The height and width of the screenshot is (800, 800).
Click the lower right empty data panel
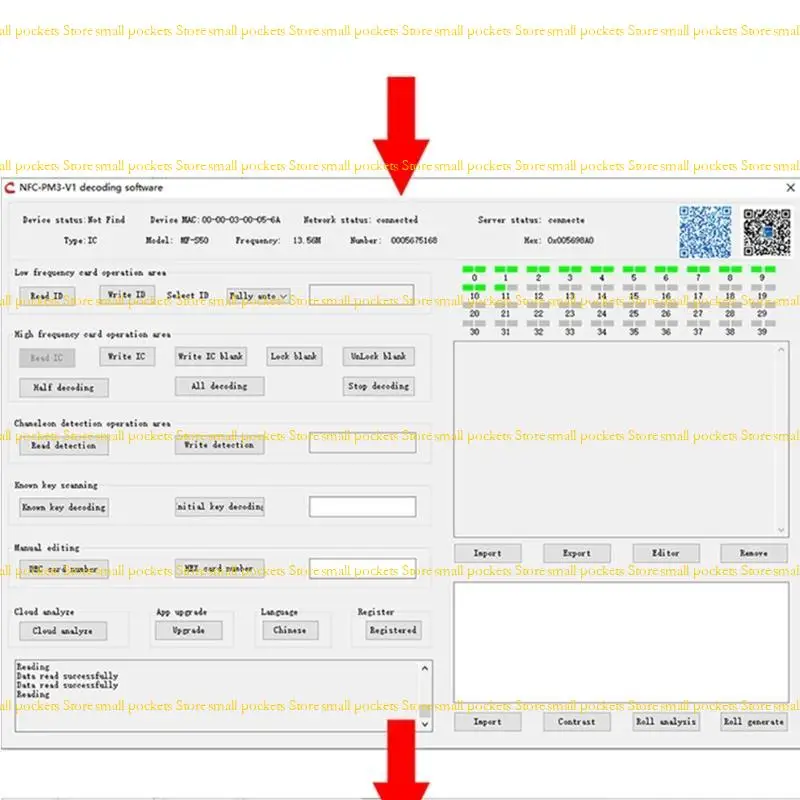click(621, 642)
